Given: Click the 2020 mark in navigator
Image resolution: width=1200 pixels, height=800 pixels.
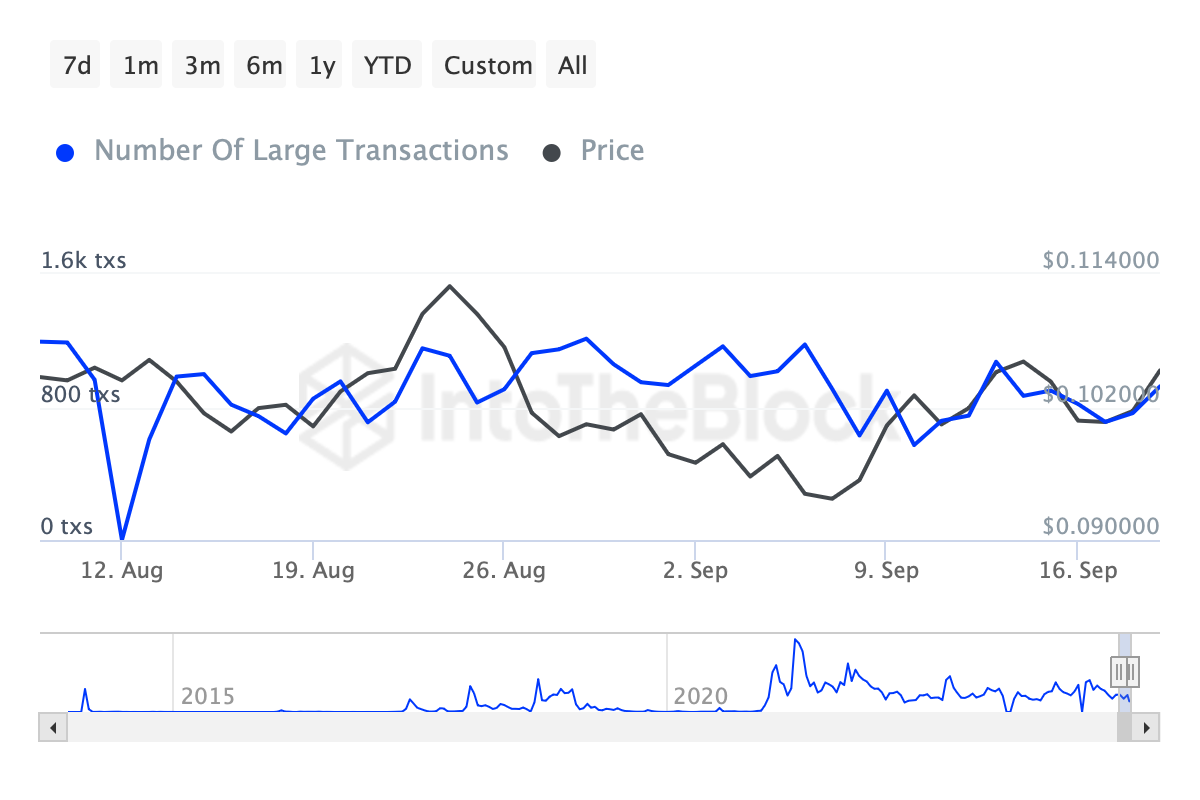Looking at the screenshot, I should (701, 695).
